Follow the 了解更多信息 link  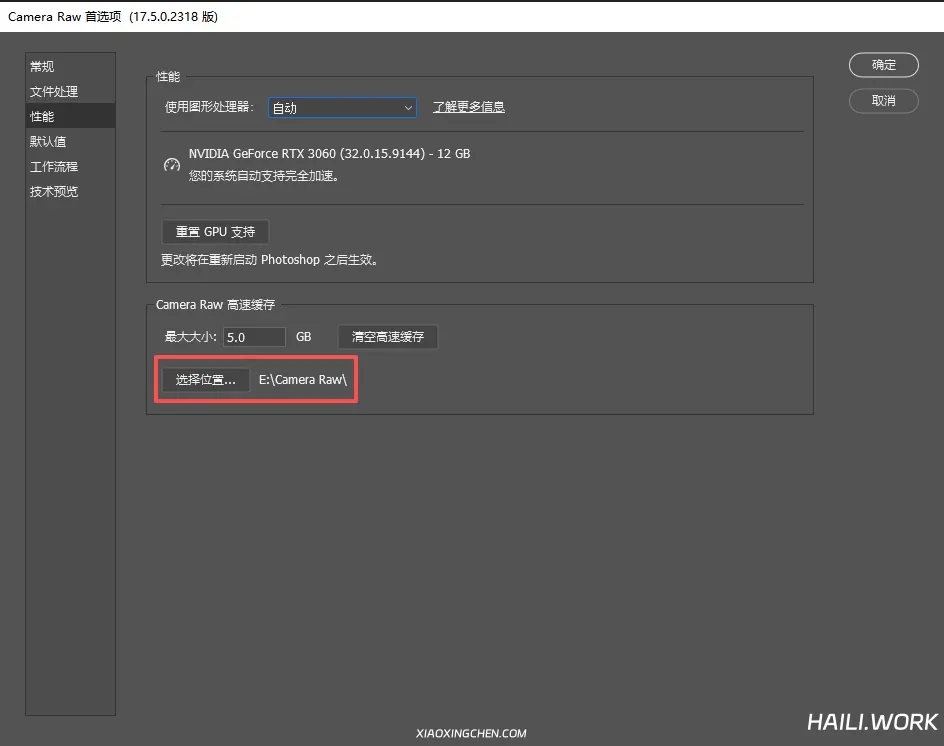tap(468, 107)
